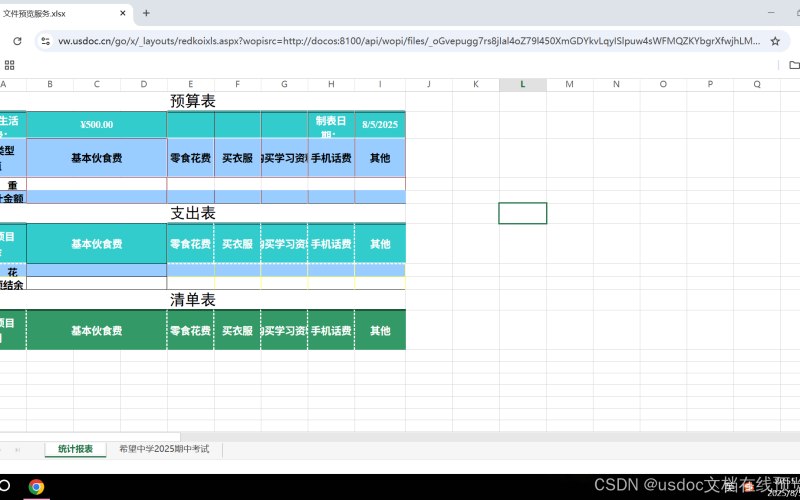Switch to 希望中学2025期中考试 sheet tab
The image size is (800, 500).
pyautogui.click(x=164, y=449)
